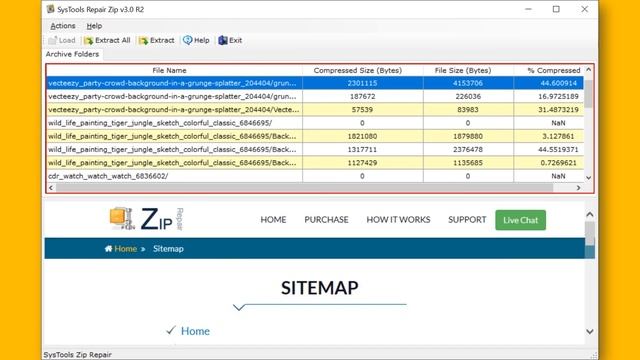Click the 1879880 file size cell
The width and height of the screenshot is (640, 360).
(x=468, y=136)
